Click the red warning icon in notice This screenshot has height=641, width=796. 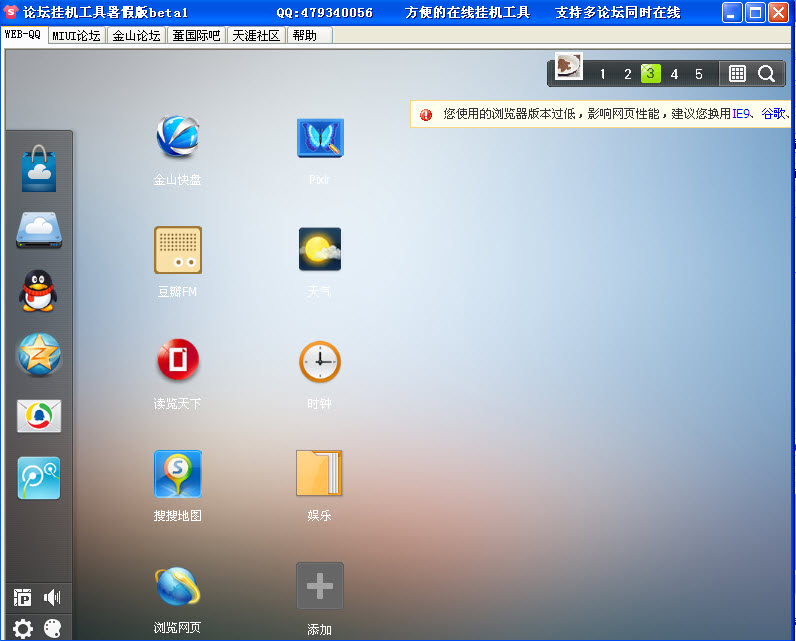(x=426, y=115)
